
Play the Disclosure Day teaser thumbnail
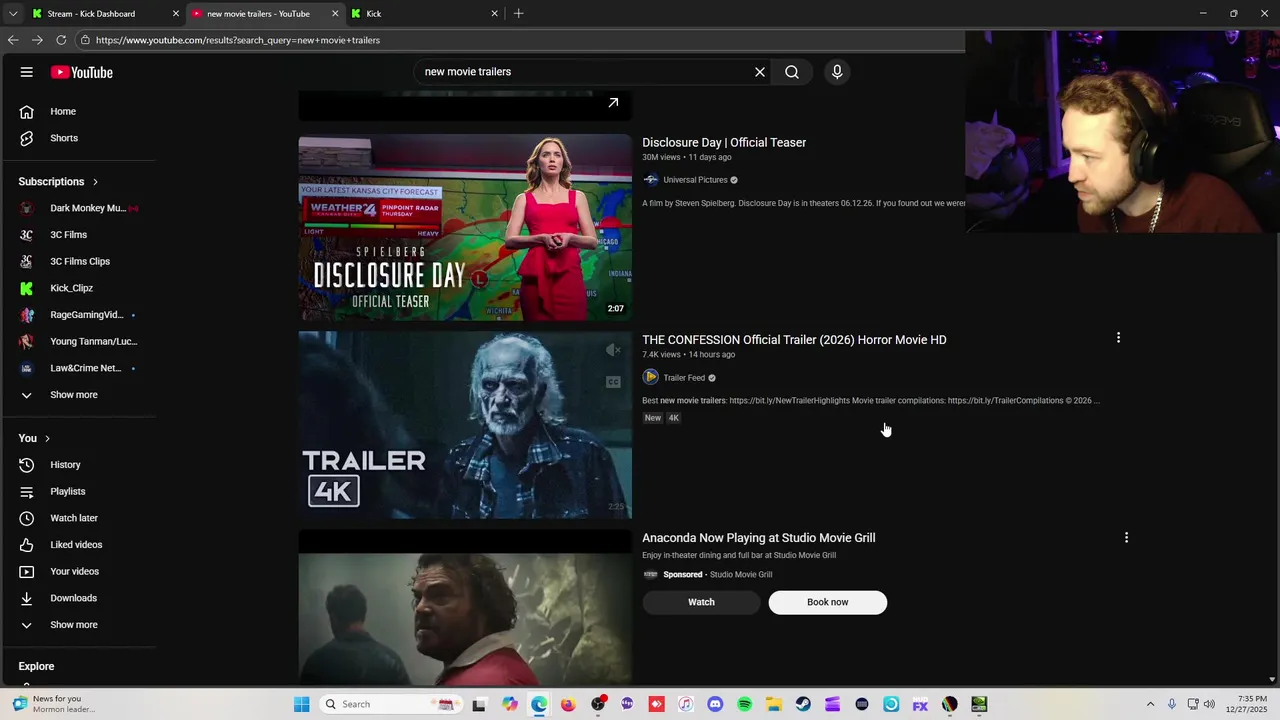[465, 227]
